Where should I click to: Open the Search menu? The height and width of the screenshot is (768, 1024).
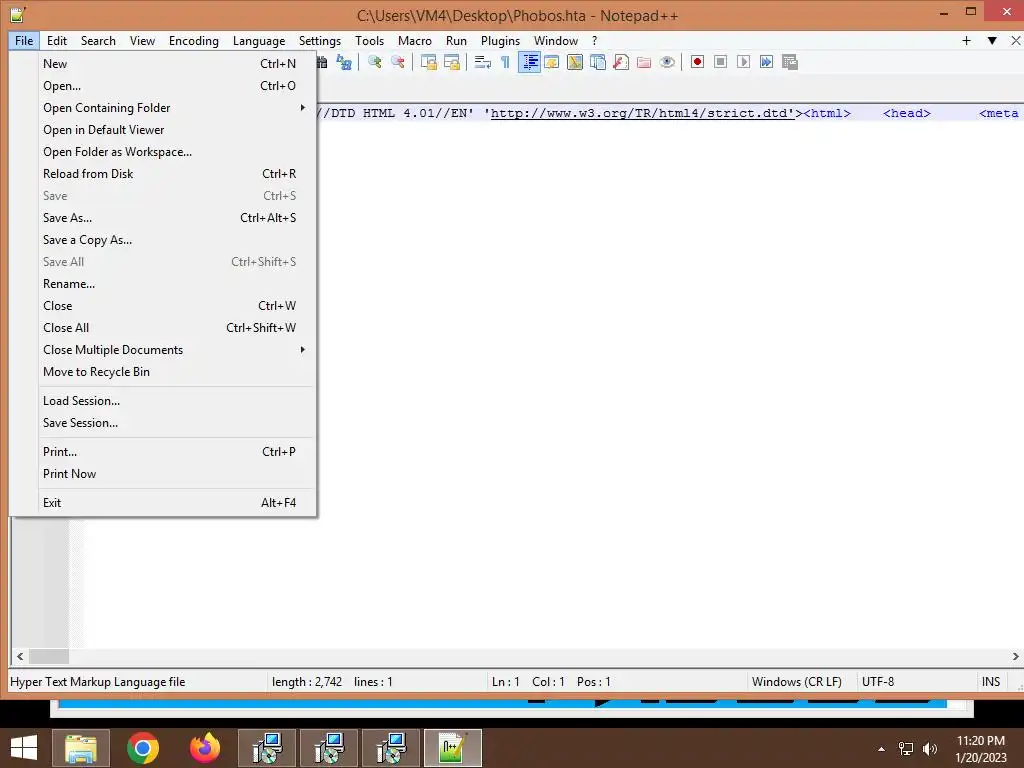tap(98, 40)
